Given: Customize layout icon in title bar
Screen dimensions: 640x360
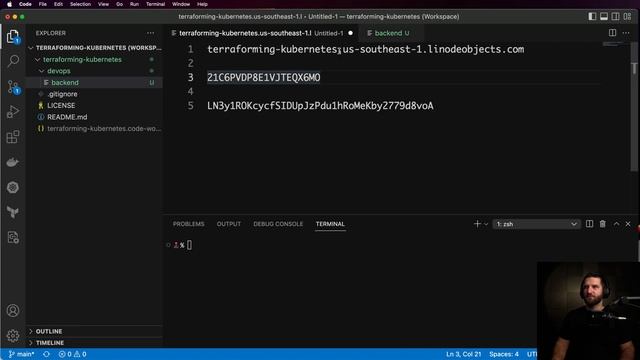Looking at the screenshot, I should pos(627,16).
